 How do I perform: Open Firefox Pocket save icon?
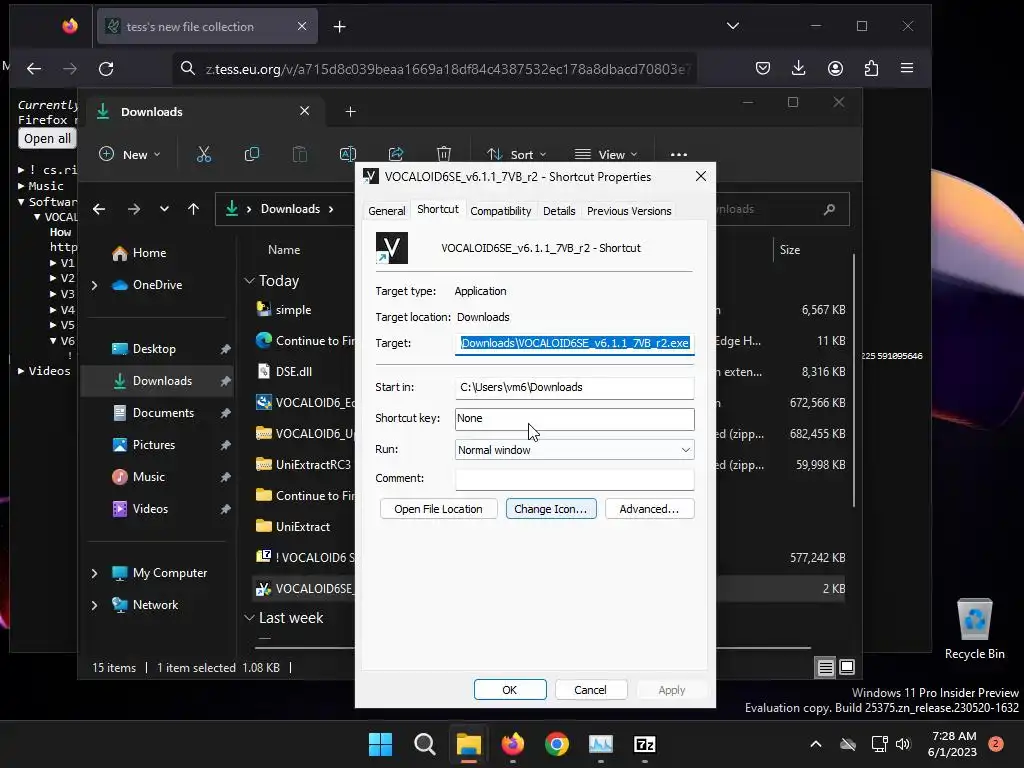click(763, 68)
